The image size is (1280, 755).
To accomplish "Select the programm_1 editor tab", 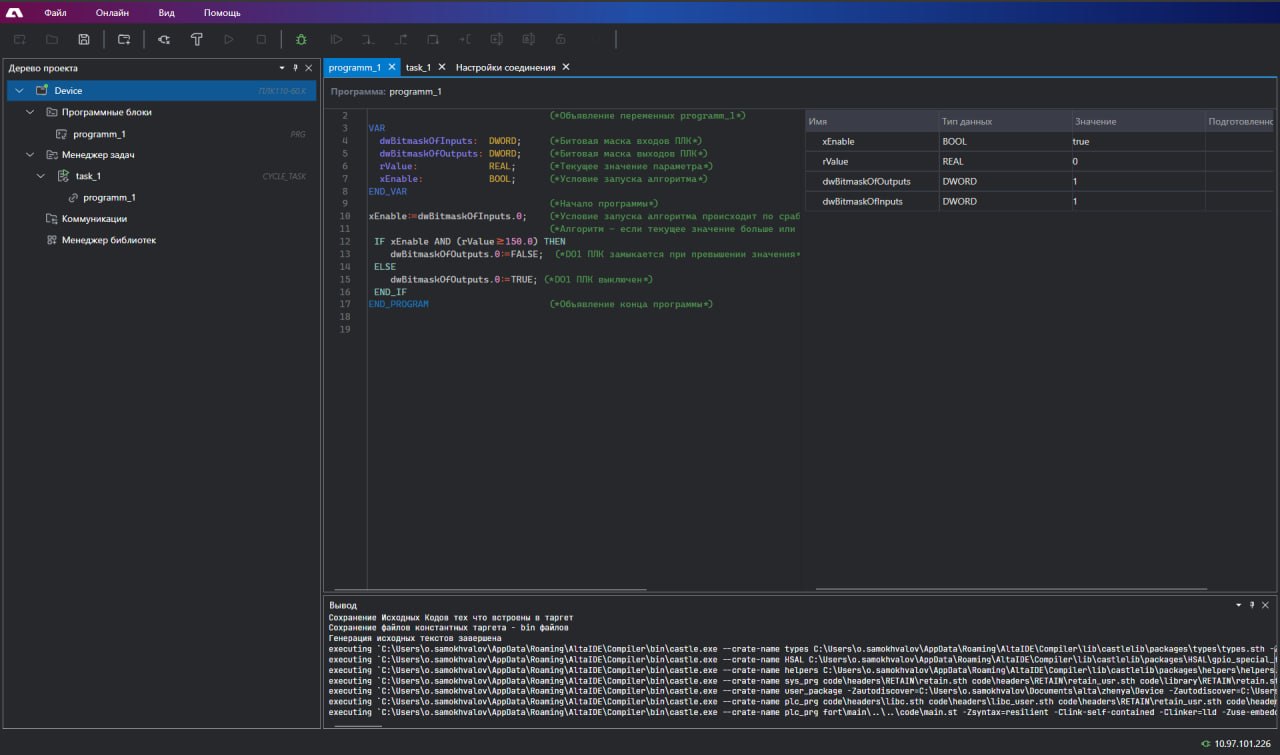I will tap(355, 67).
